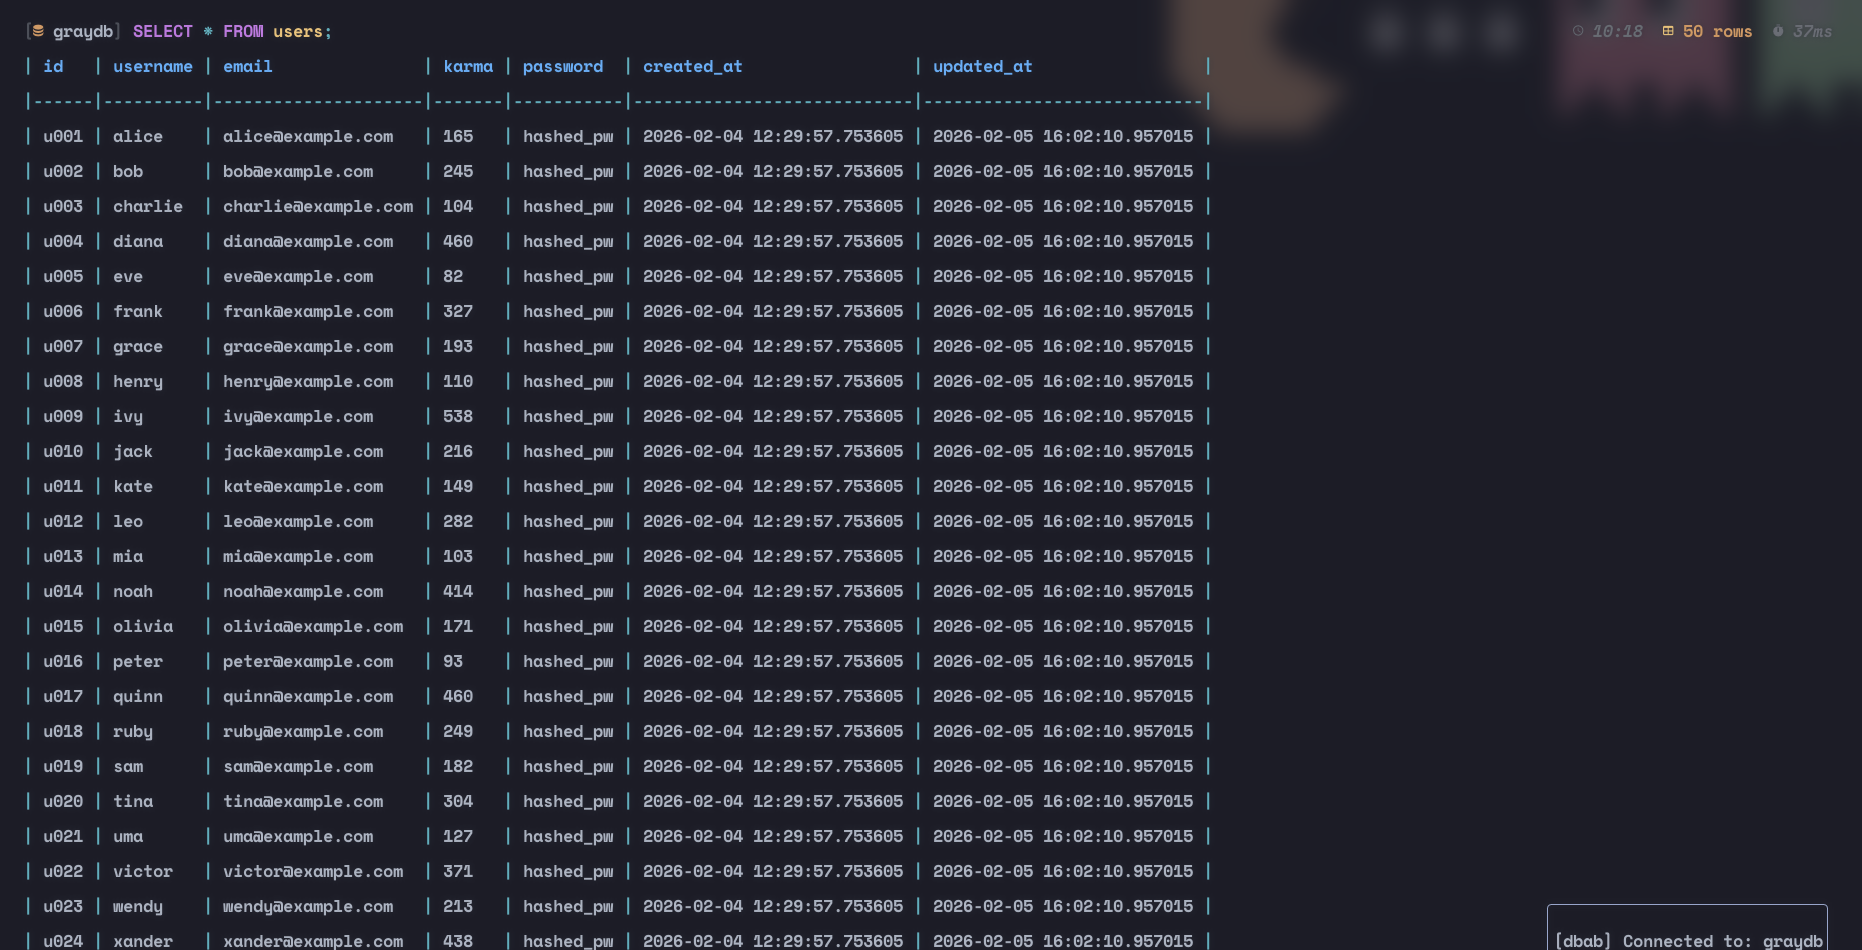Select the mia username cell
The height and width of the screenshot is (950, 1862).
[128, 556]
